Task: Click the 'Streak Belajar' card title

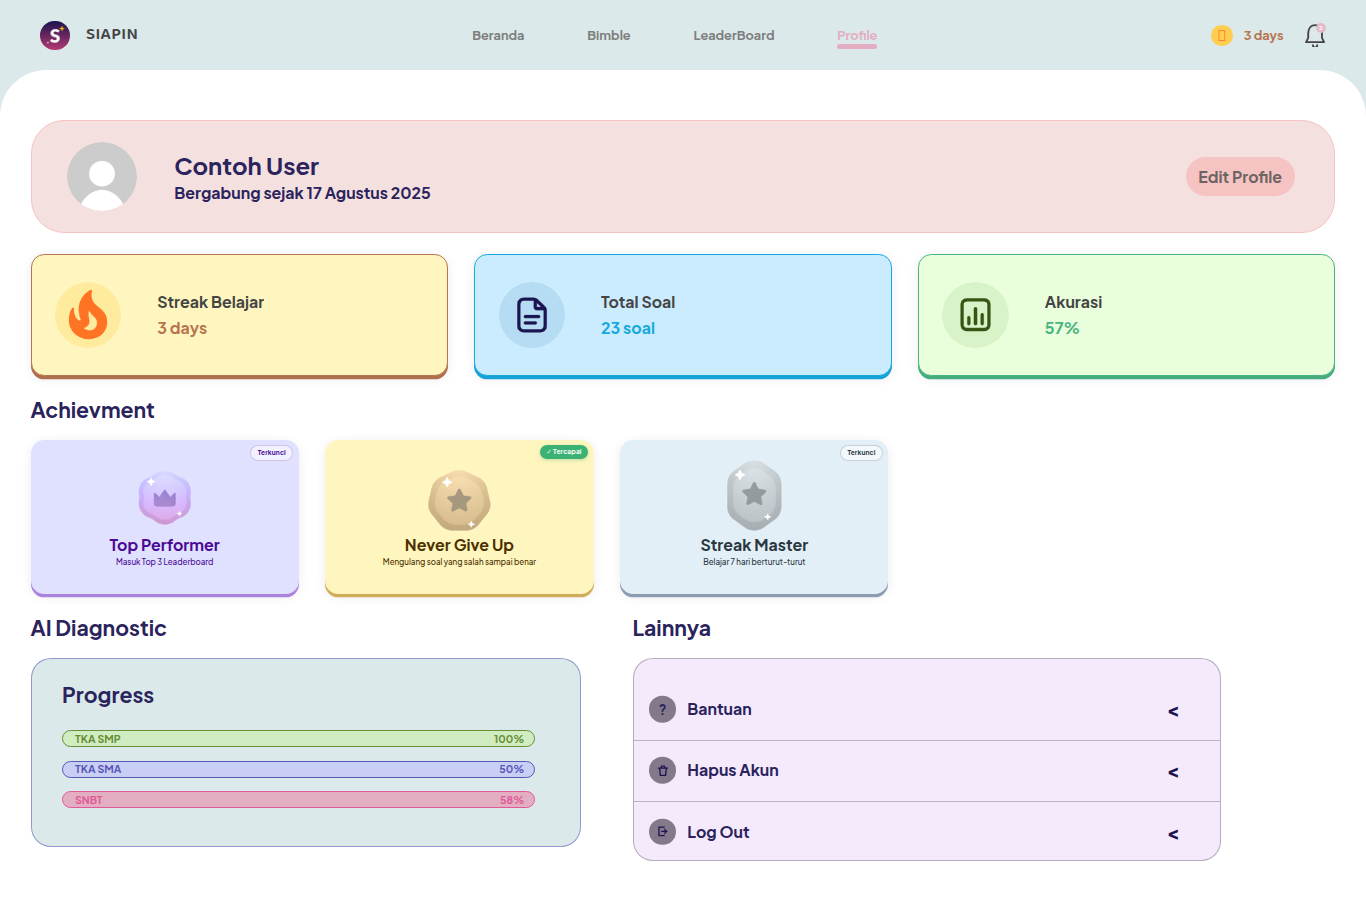Action: click(211, 302)
